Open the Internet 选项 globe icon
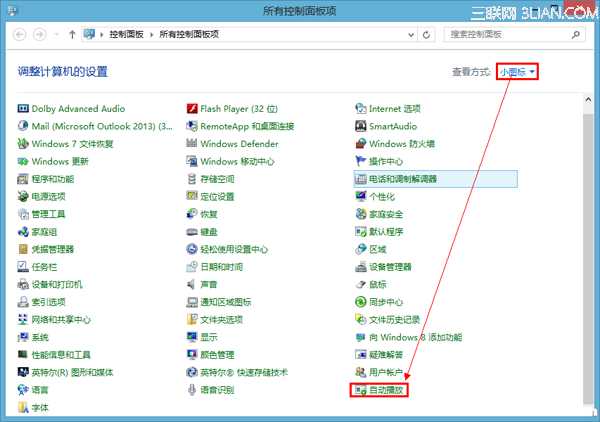600x422 pixels. [360, 109]
